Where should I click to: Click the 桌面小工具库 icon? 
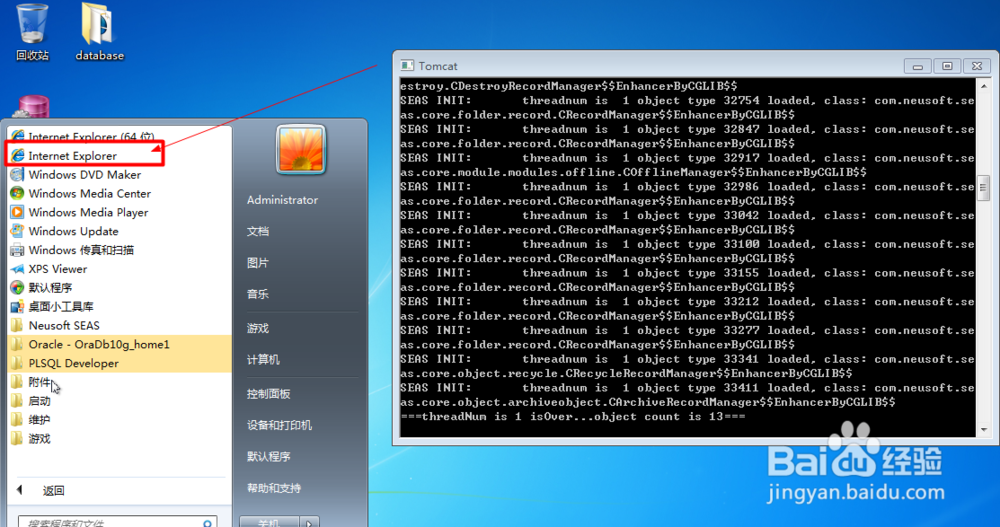18,306
